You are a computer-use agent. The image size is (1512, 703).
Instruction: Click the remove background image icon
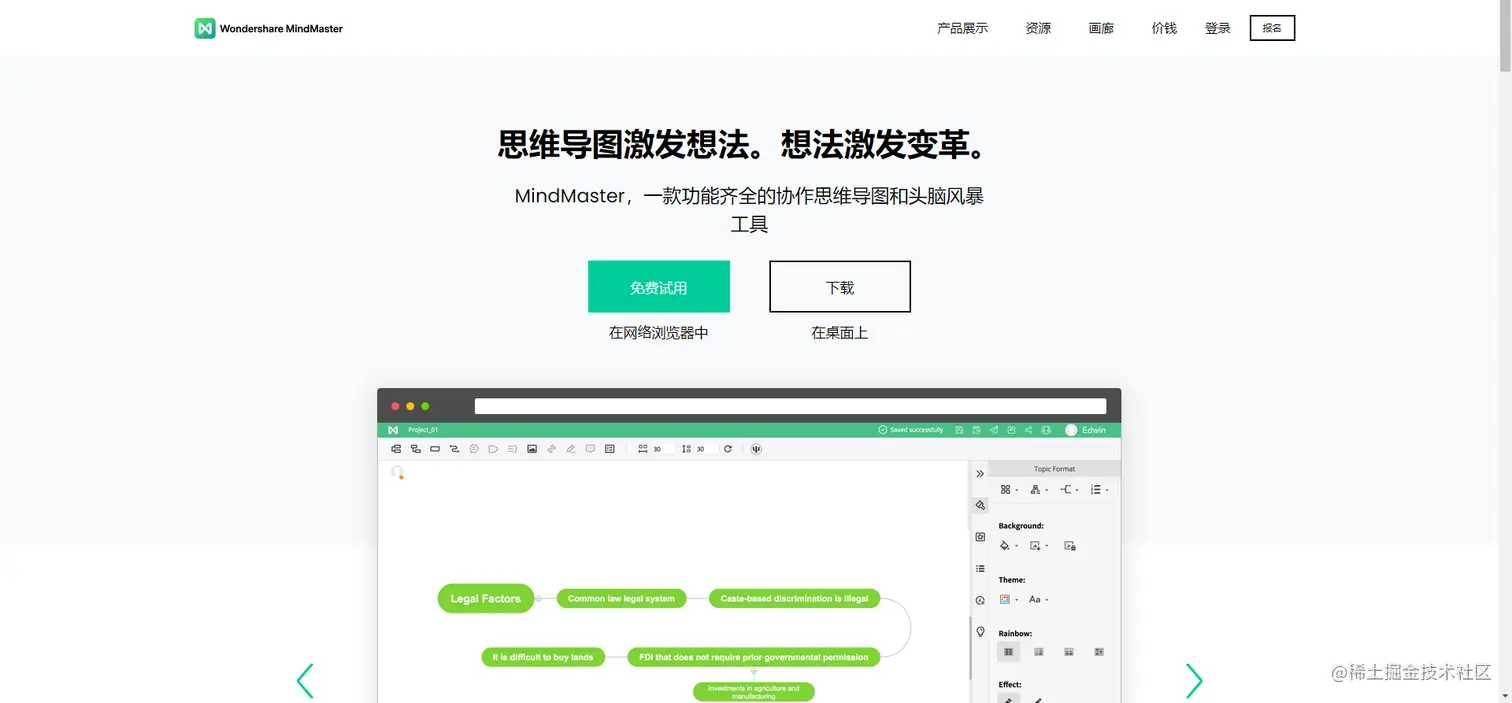(1070, 546)
